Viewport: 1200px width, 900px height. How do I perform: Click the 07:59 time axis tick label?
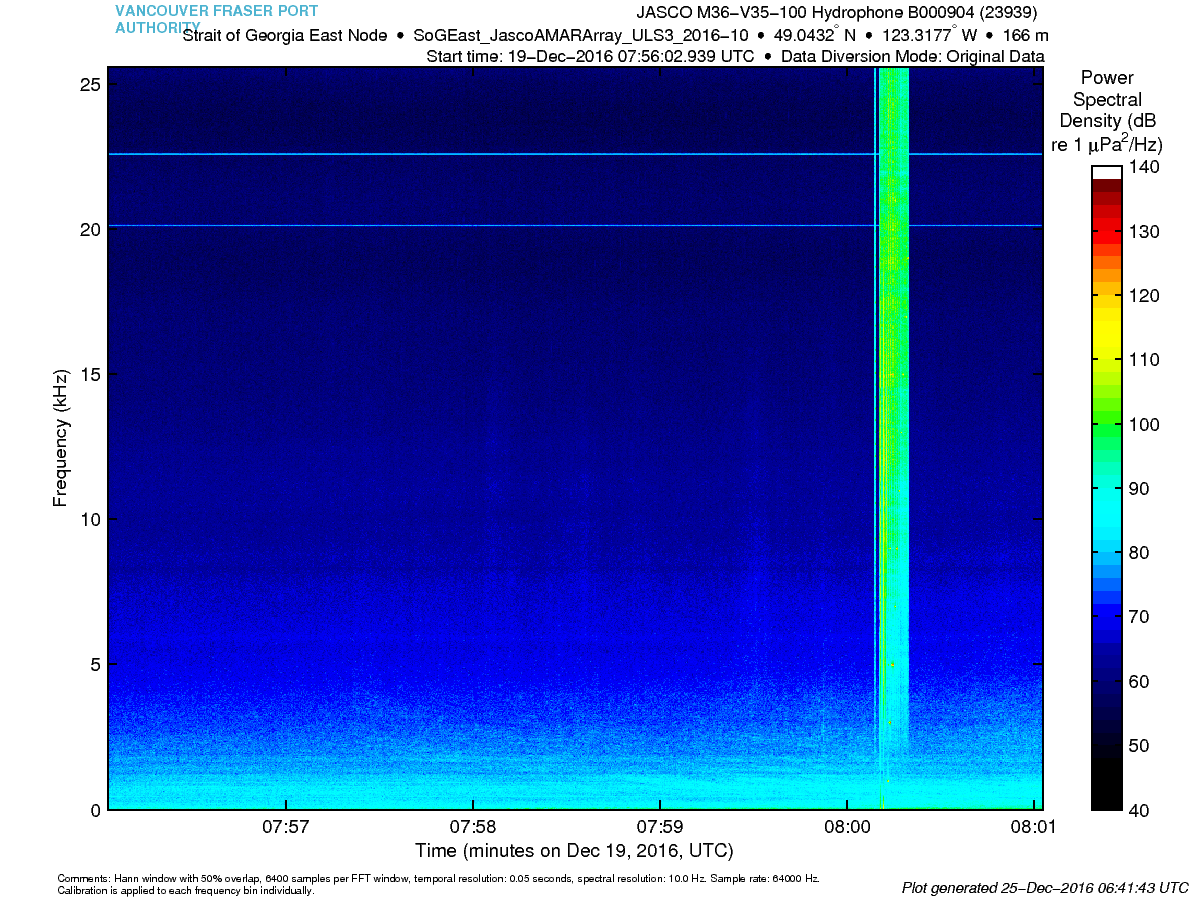click(x=660, y=828)
